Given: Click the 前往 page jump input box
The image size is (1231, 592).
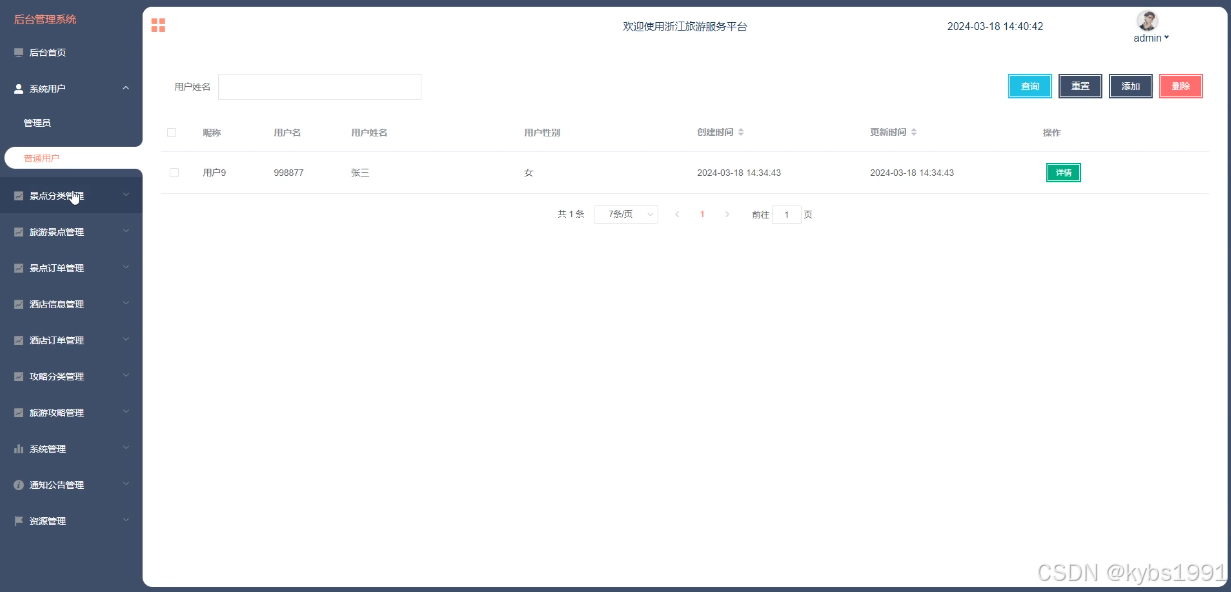Looking at the screenshot, I should pyautogui.click(x=787, y=214).
